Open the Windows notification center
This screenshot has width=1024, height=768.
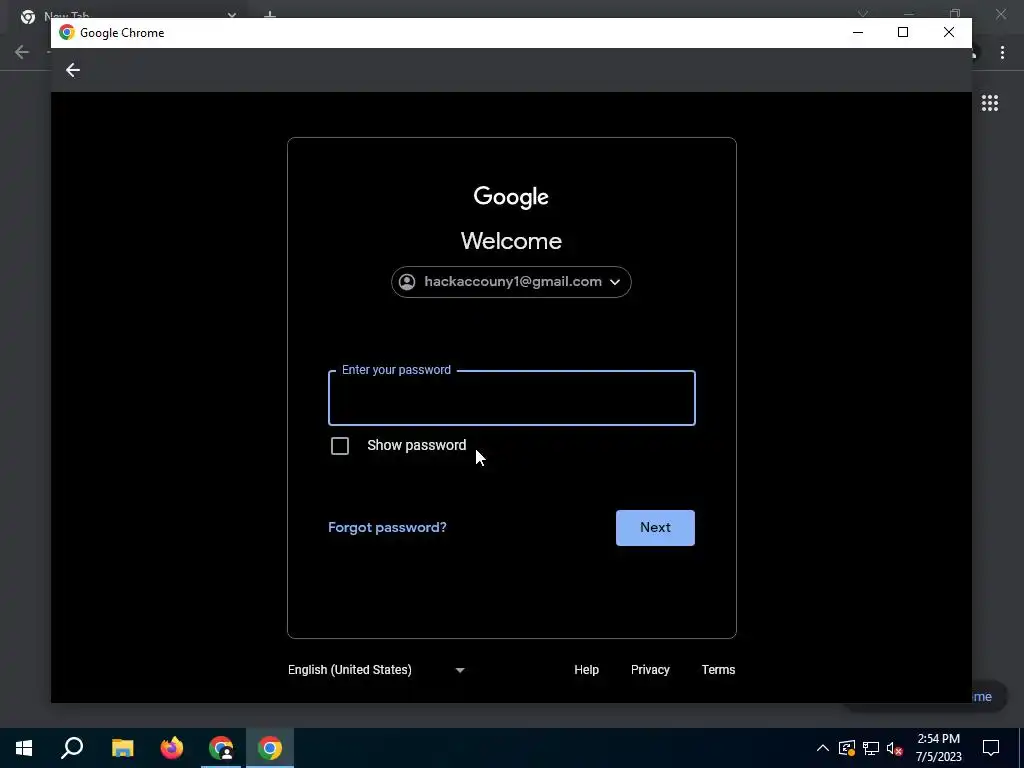coord(991,748)
